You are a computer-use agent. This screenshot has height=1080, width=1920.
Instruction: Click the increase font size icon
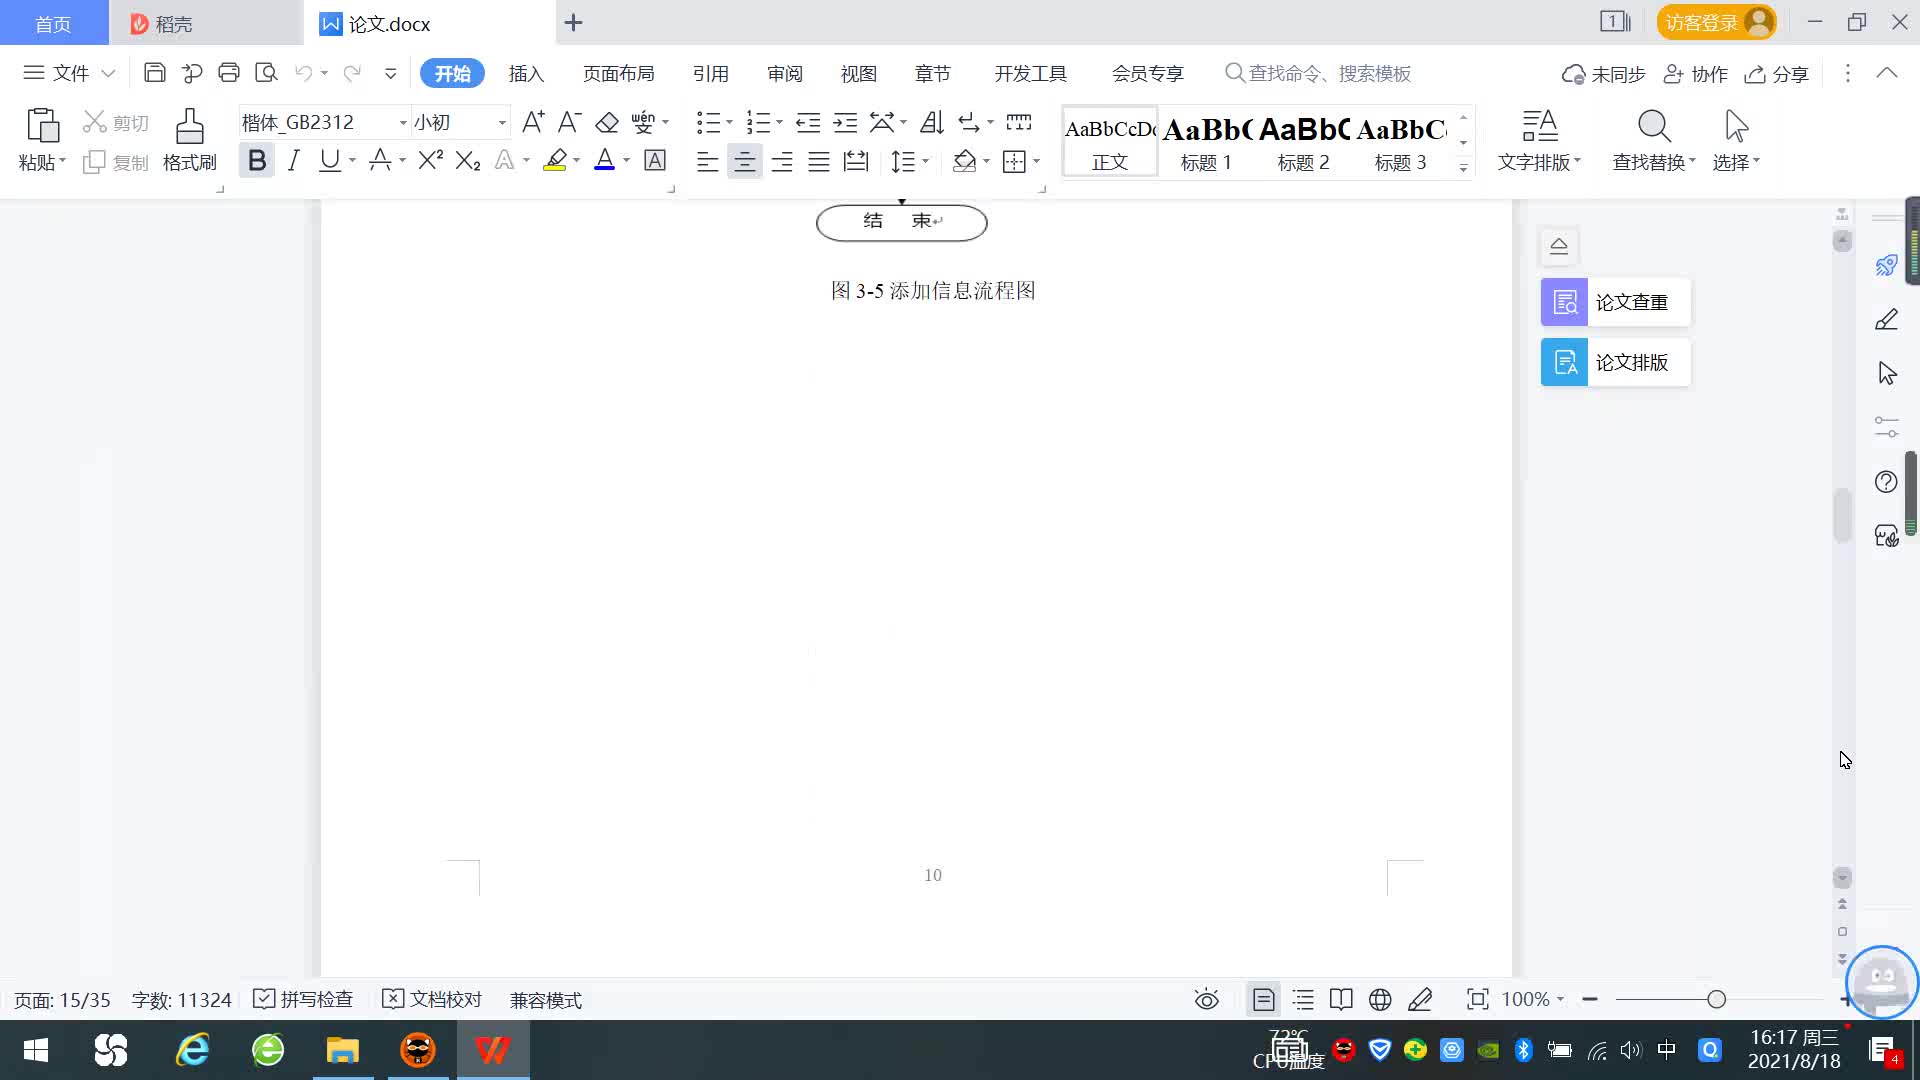coord(533,123)
